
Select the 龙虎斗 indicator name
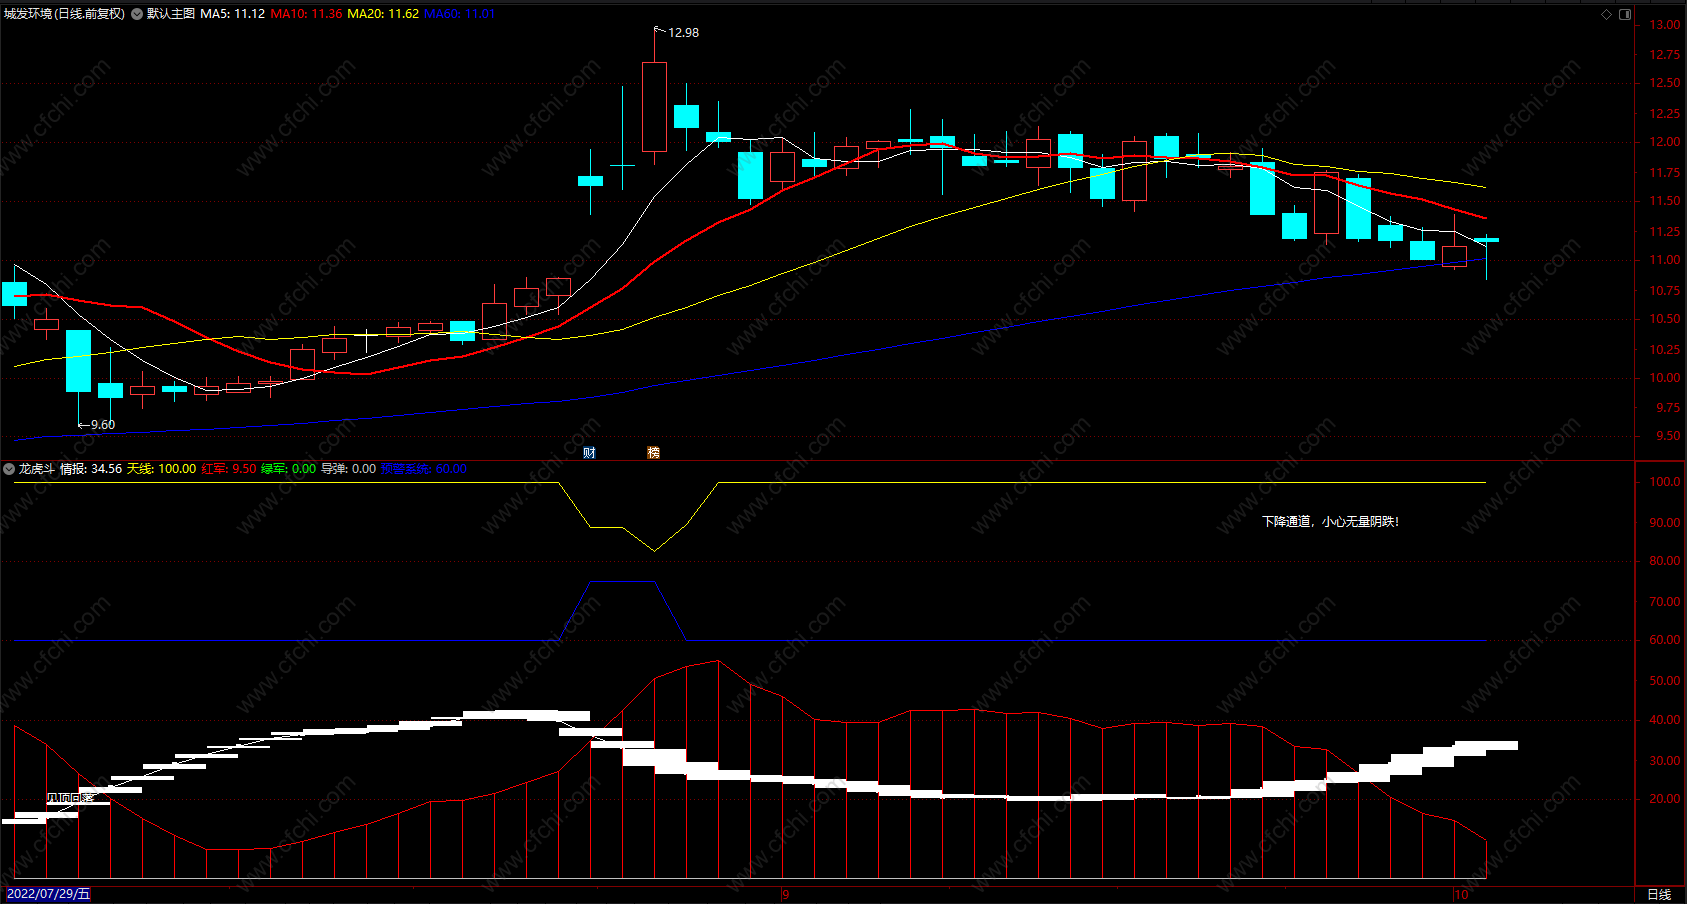[x=37, y=469]
